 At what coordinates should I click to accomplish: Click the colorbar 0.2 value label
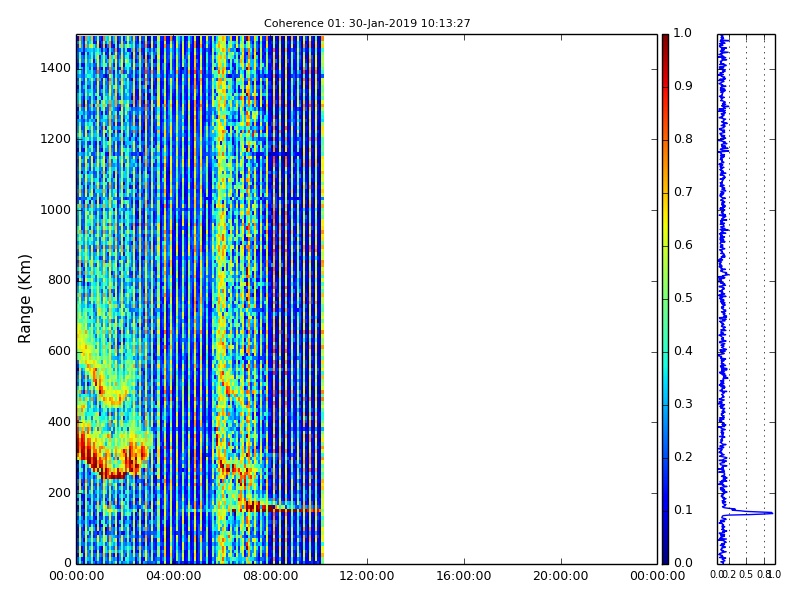point(683,457)
